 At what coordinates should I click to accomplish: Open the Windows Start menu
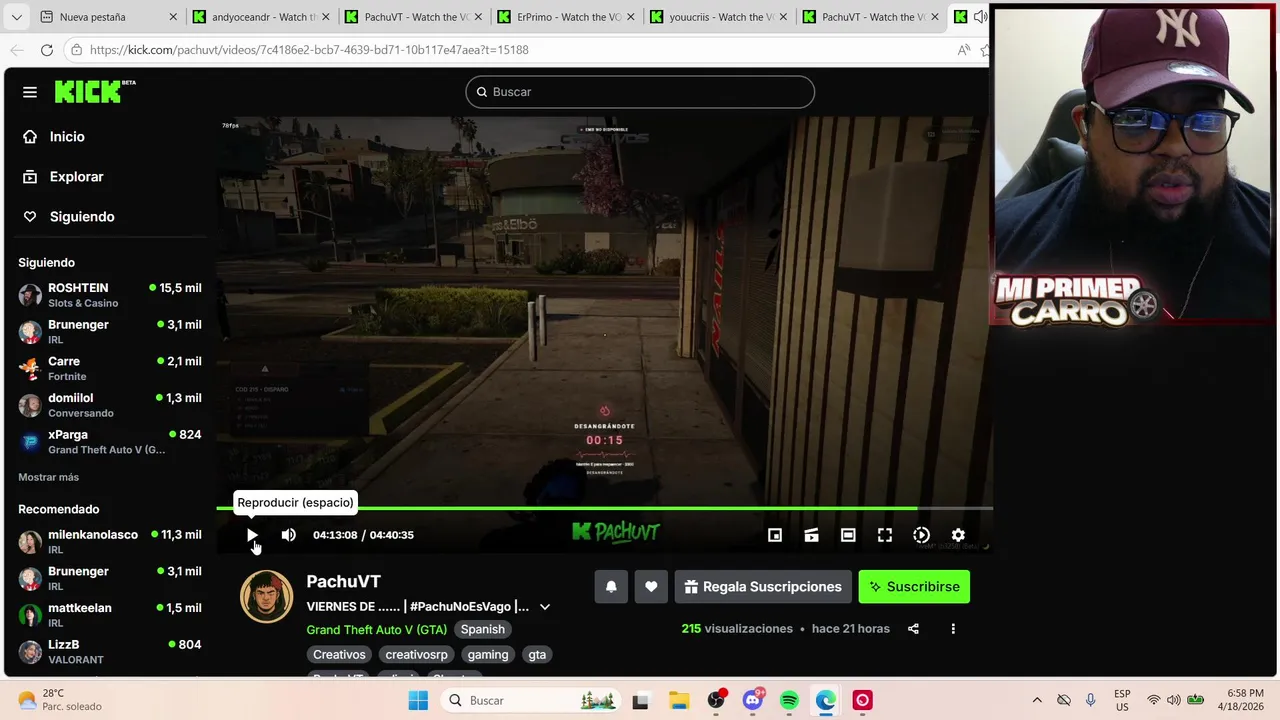click(x=418, y=701)
